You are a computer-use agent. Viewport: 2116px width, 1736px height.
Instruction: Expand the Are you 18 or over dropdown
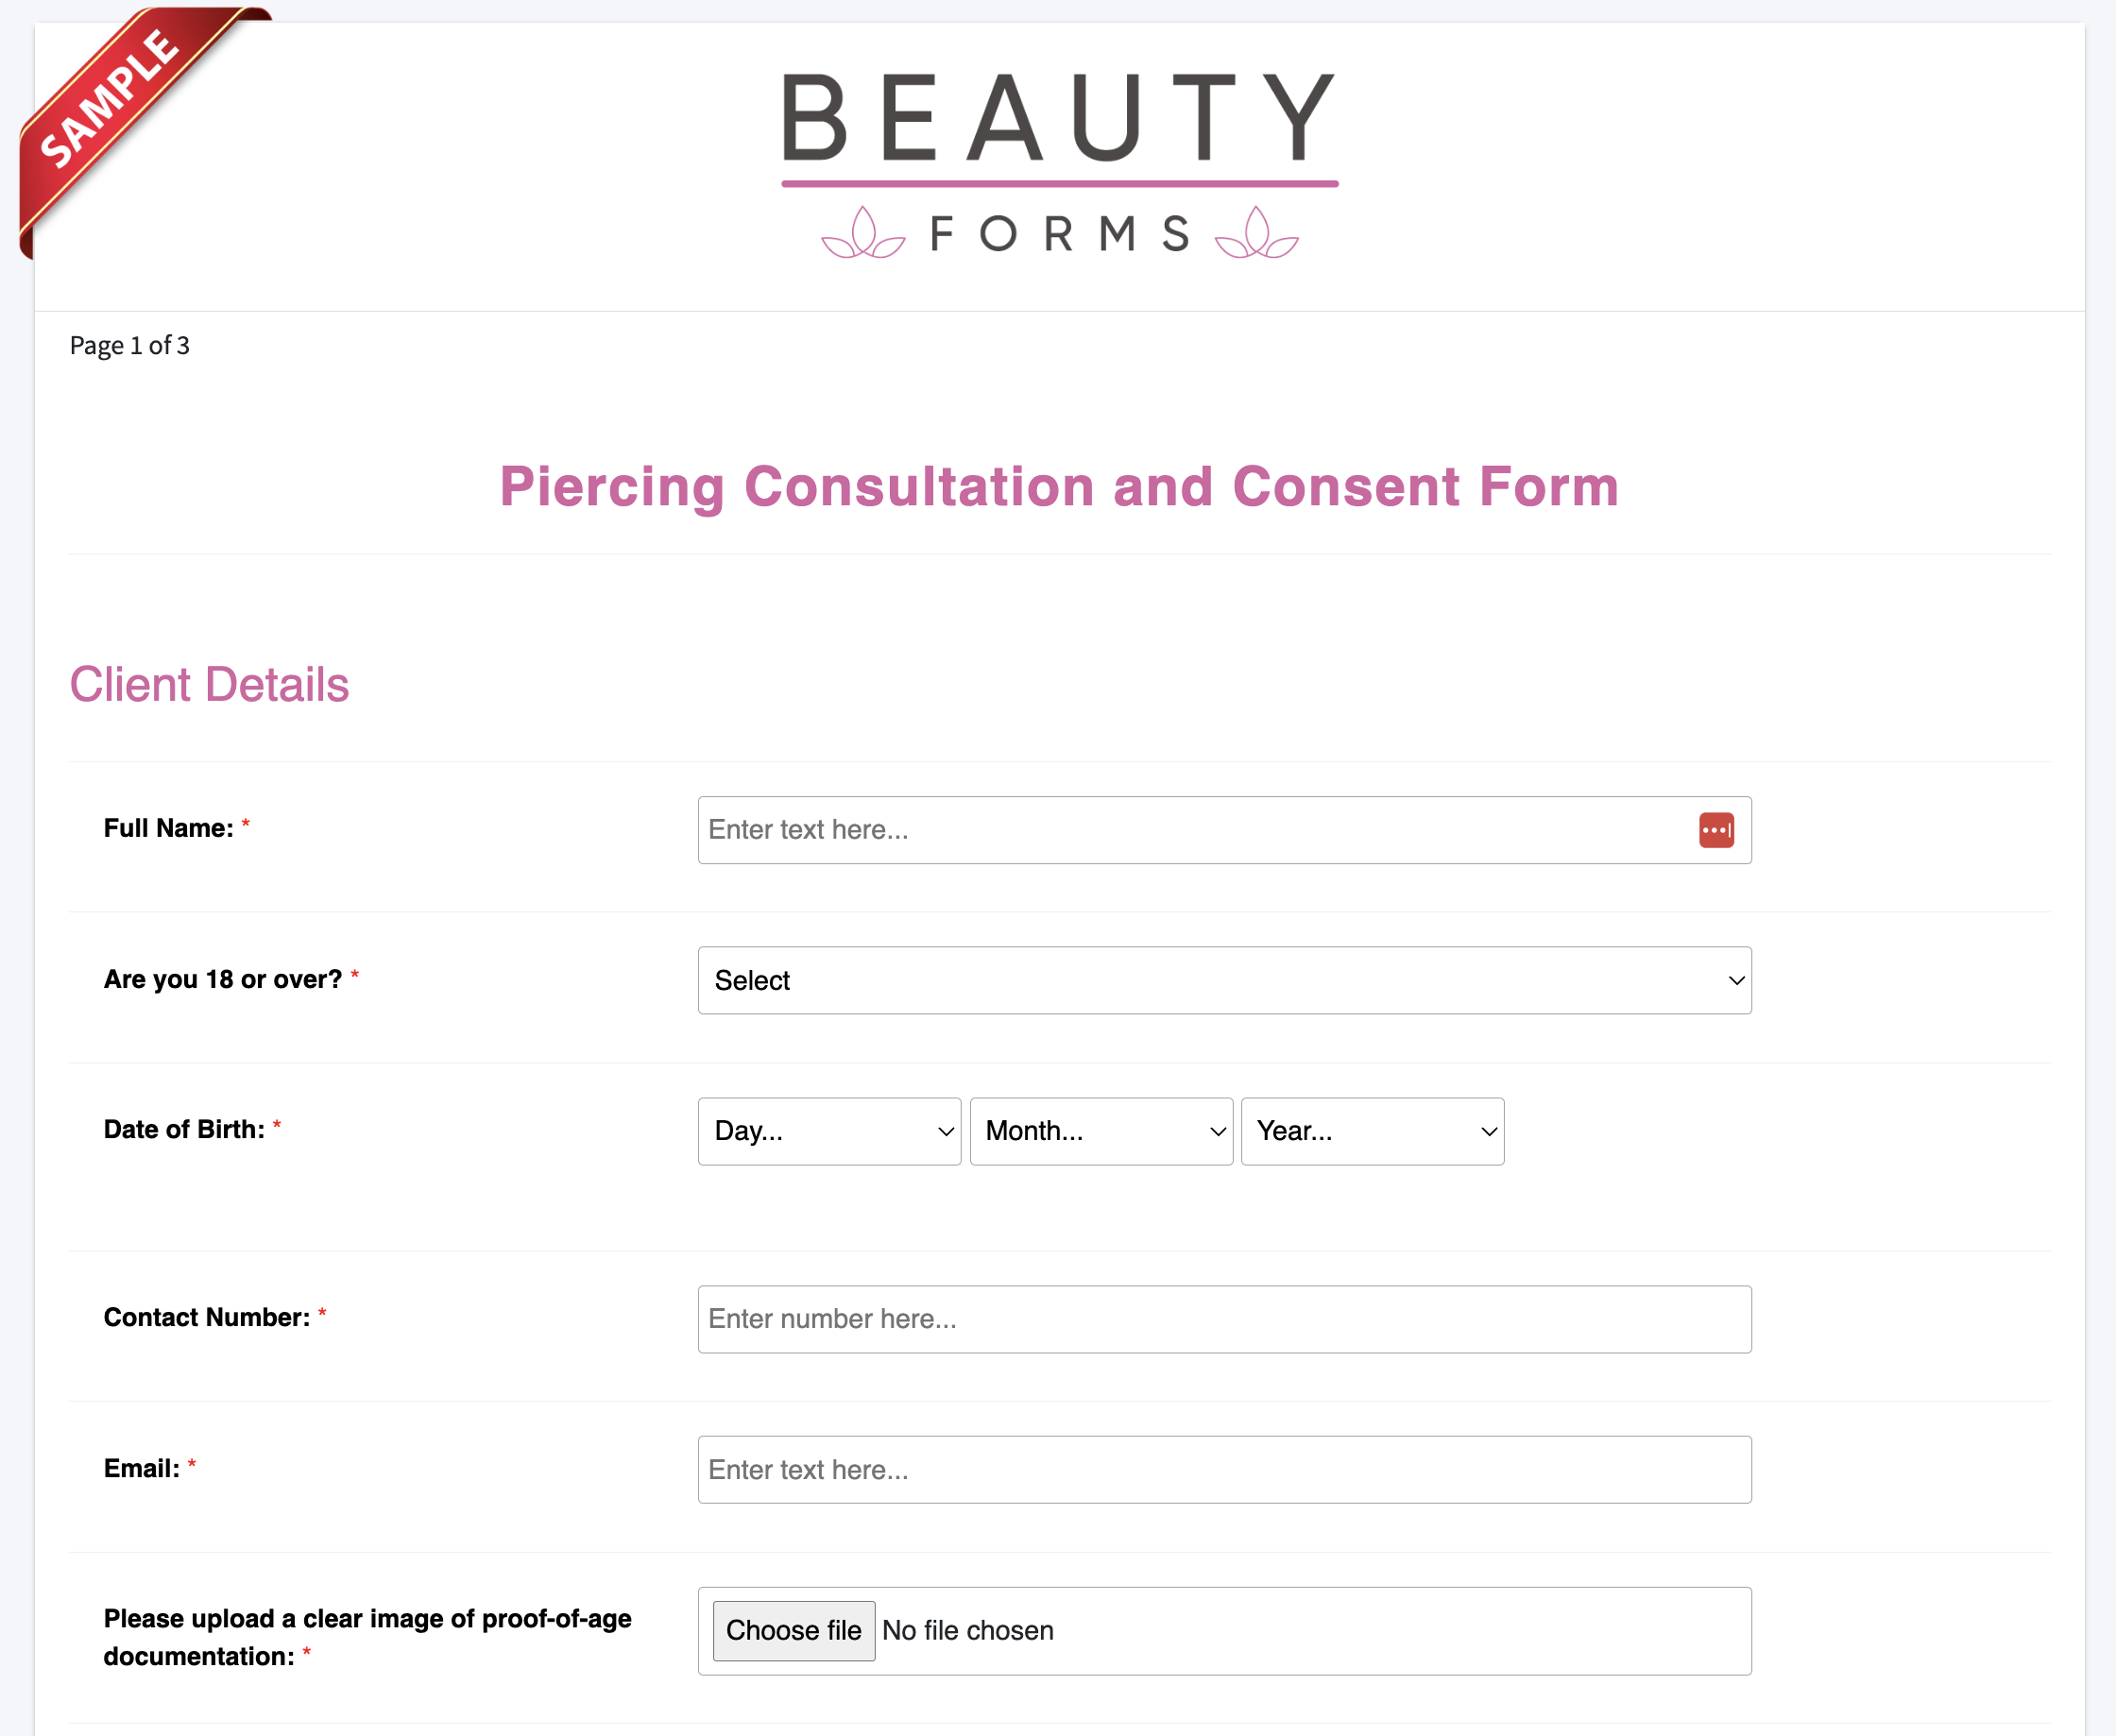[x=1225, y=980]
